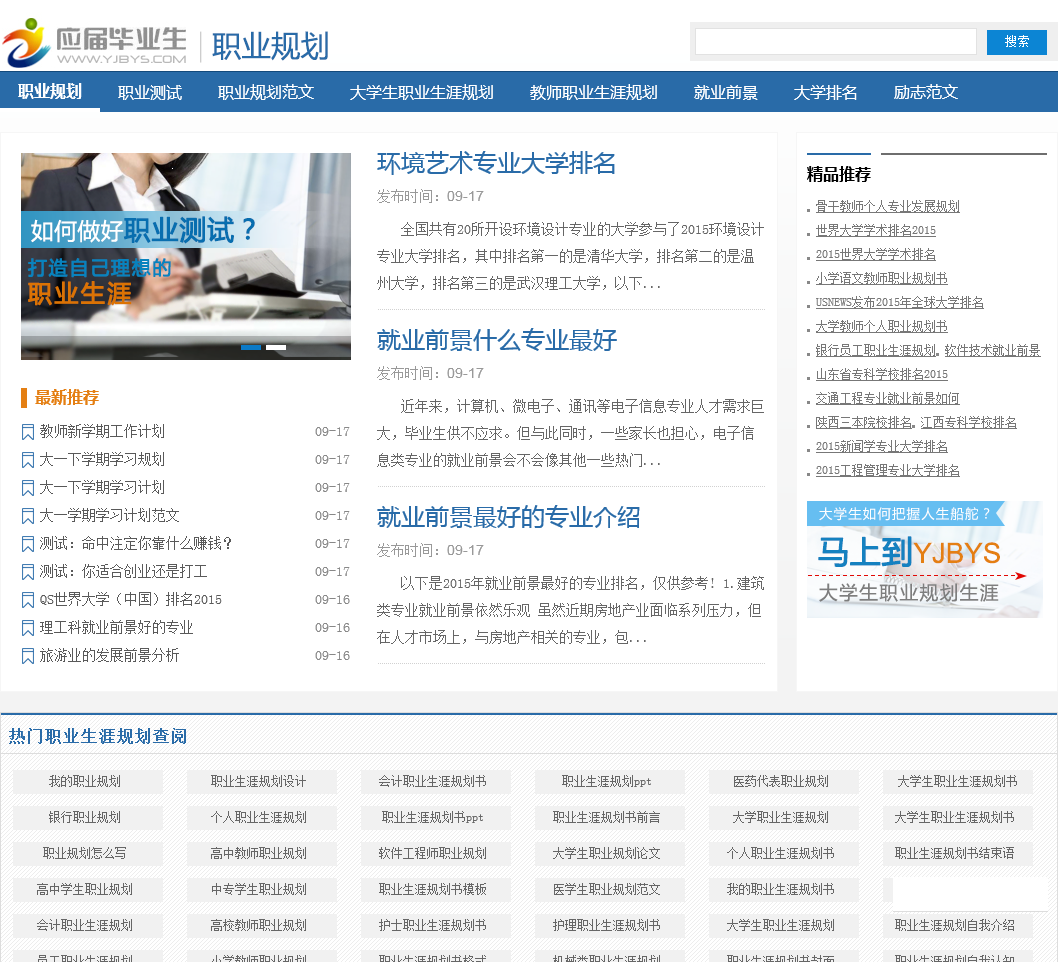Screen dimensions: 1058x962
Task: Open the 就业前景 nav tab
Action: [726, 92]
